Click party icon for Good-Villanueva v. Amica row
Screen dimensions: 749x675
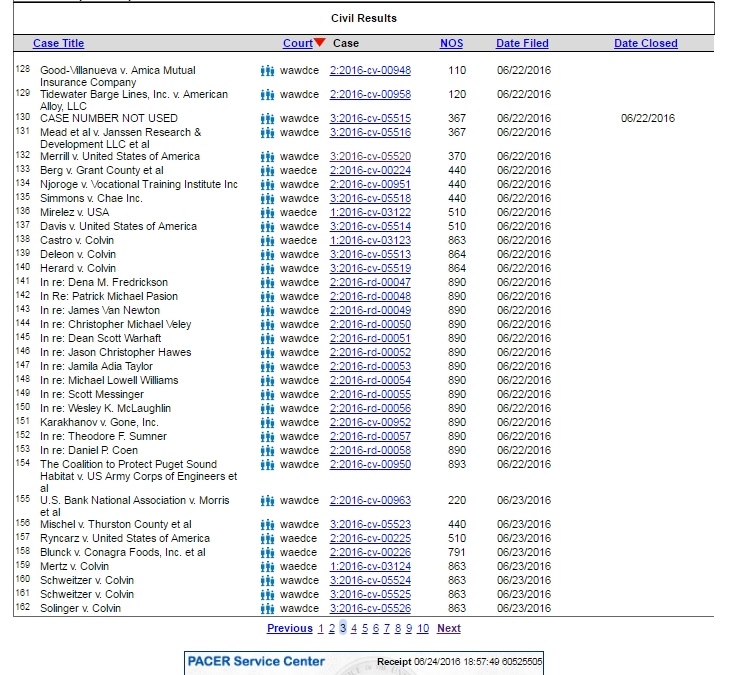tap(267, 71)
